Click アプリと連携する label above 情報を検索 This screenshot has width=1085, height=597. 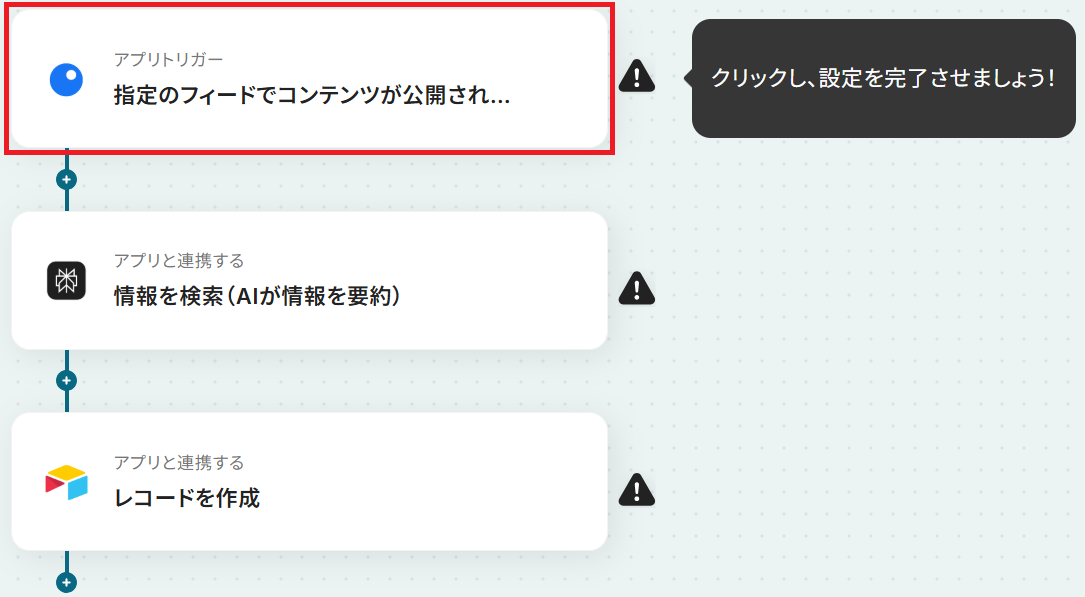pyautogui.click(x=179, y=261)
